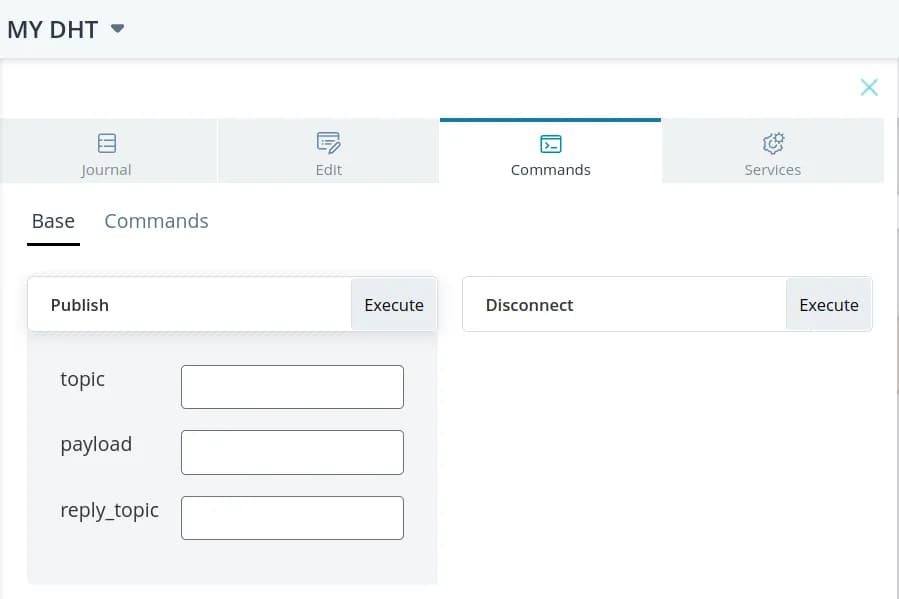Expand the Disconnect command section

[x=529, y=305]
